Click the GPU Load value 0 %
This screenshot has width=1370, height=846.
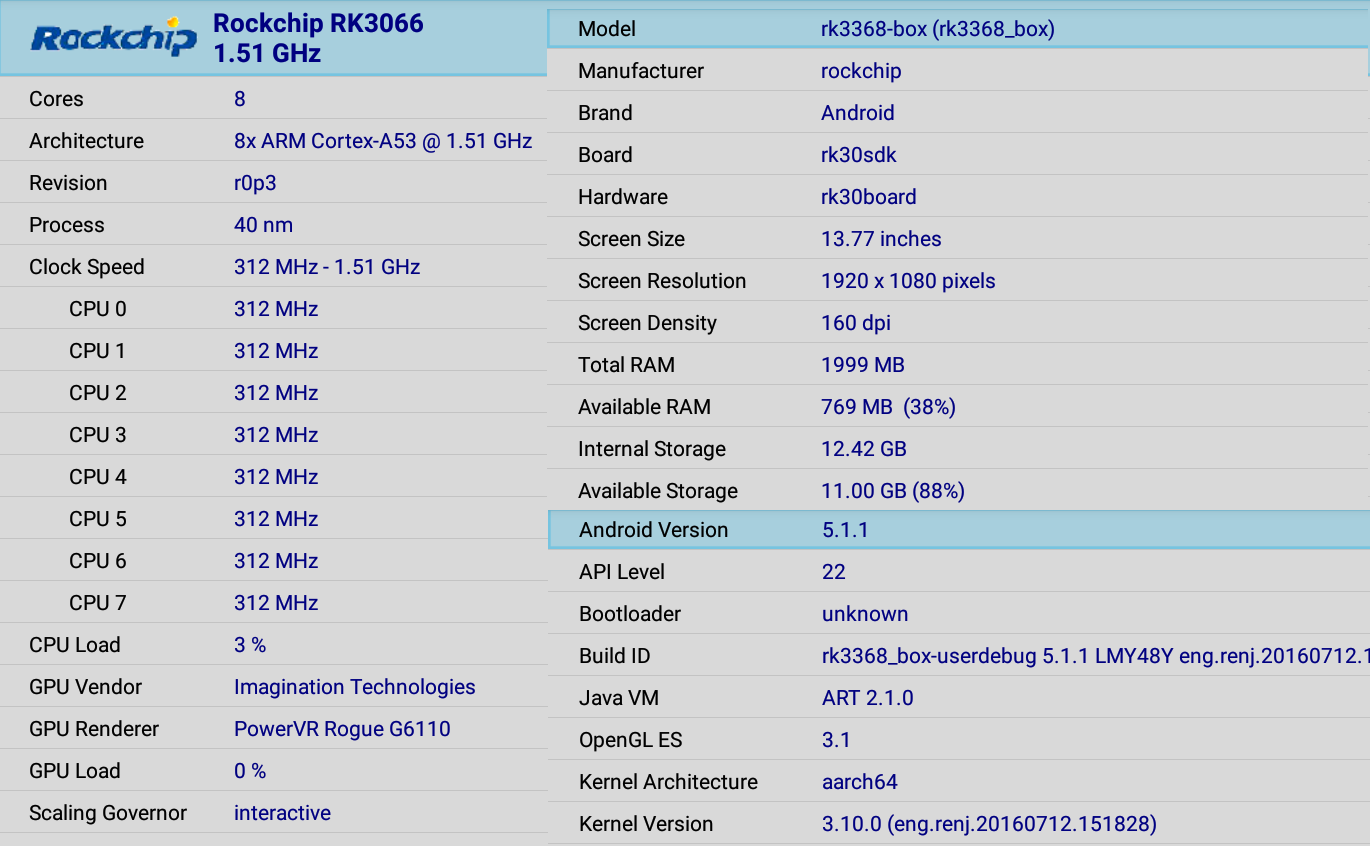coord(250,771)
